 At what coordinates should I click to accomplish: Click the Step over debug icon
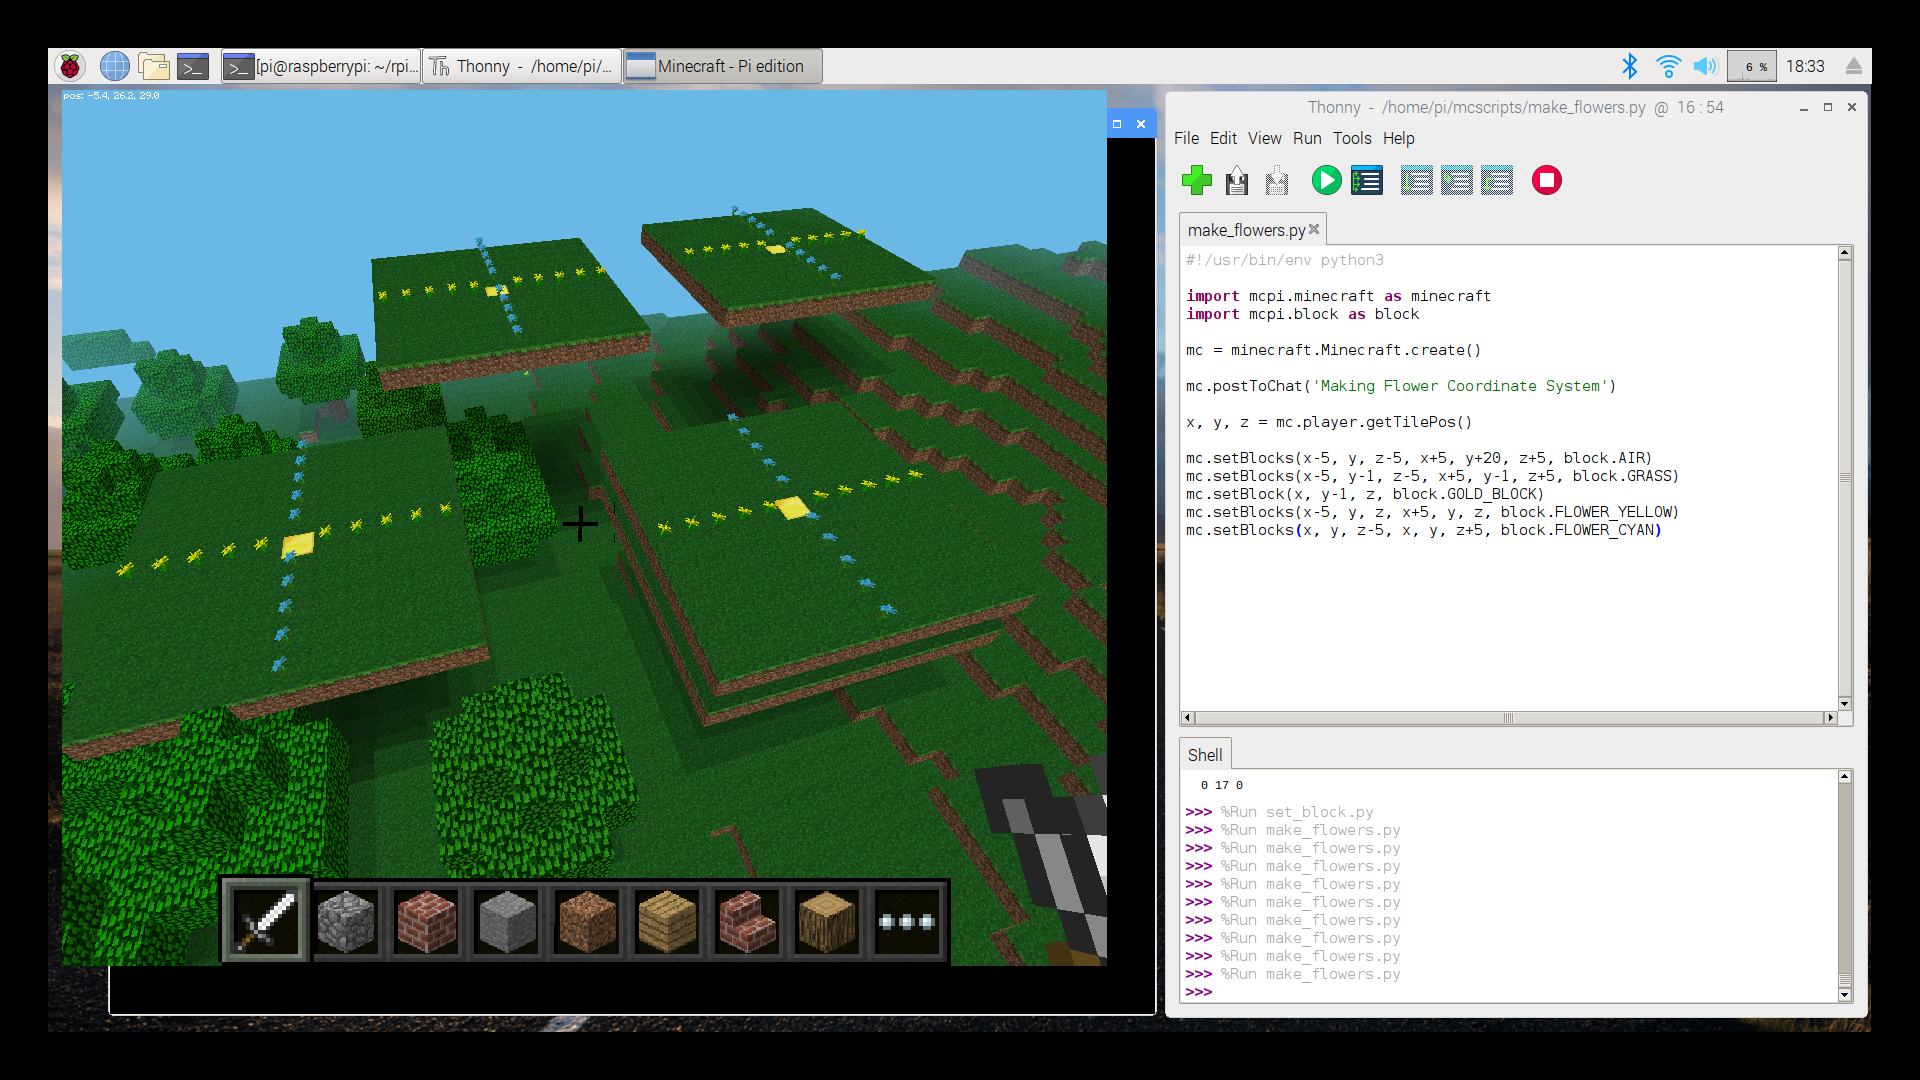pos(1416,181)
